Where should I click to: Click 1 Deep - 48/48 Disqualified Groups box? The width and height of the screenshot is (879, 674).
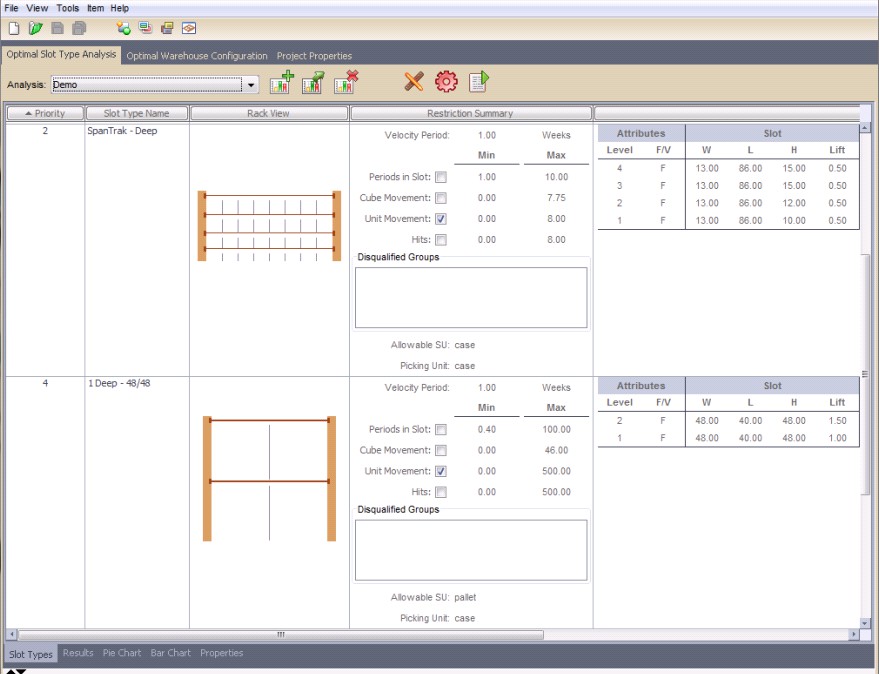click(471, 550)
